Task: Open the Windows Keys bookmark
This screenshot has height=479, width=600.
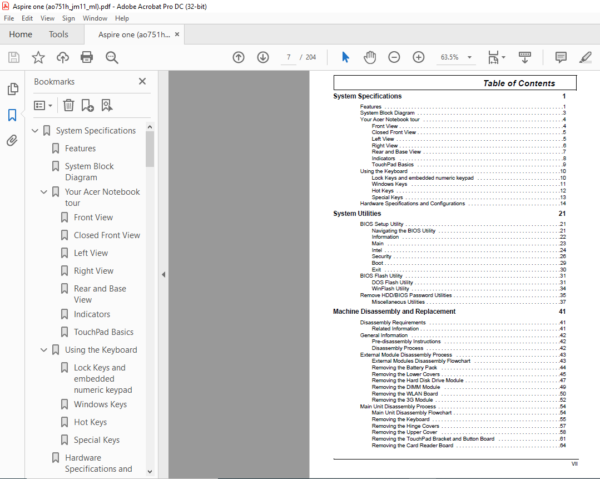Action: click(x=100, y=404)
